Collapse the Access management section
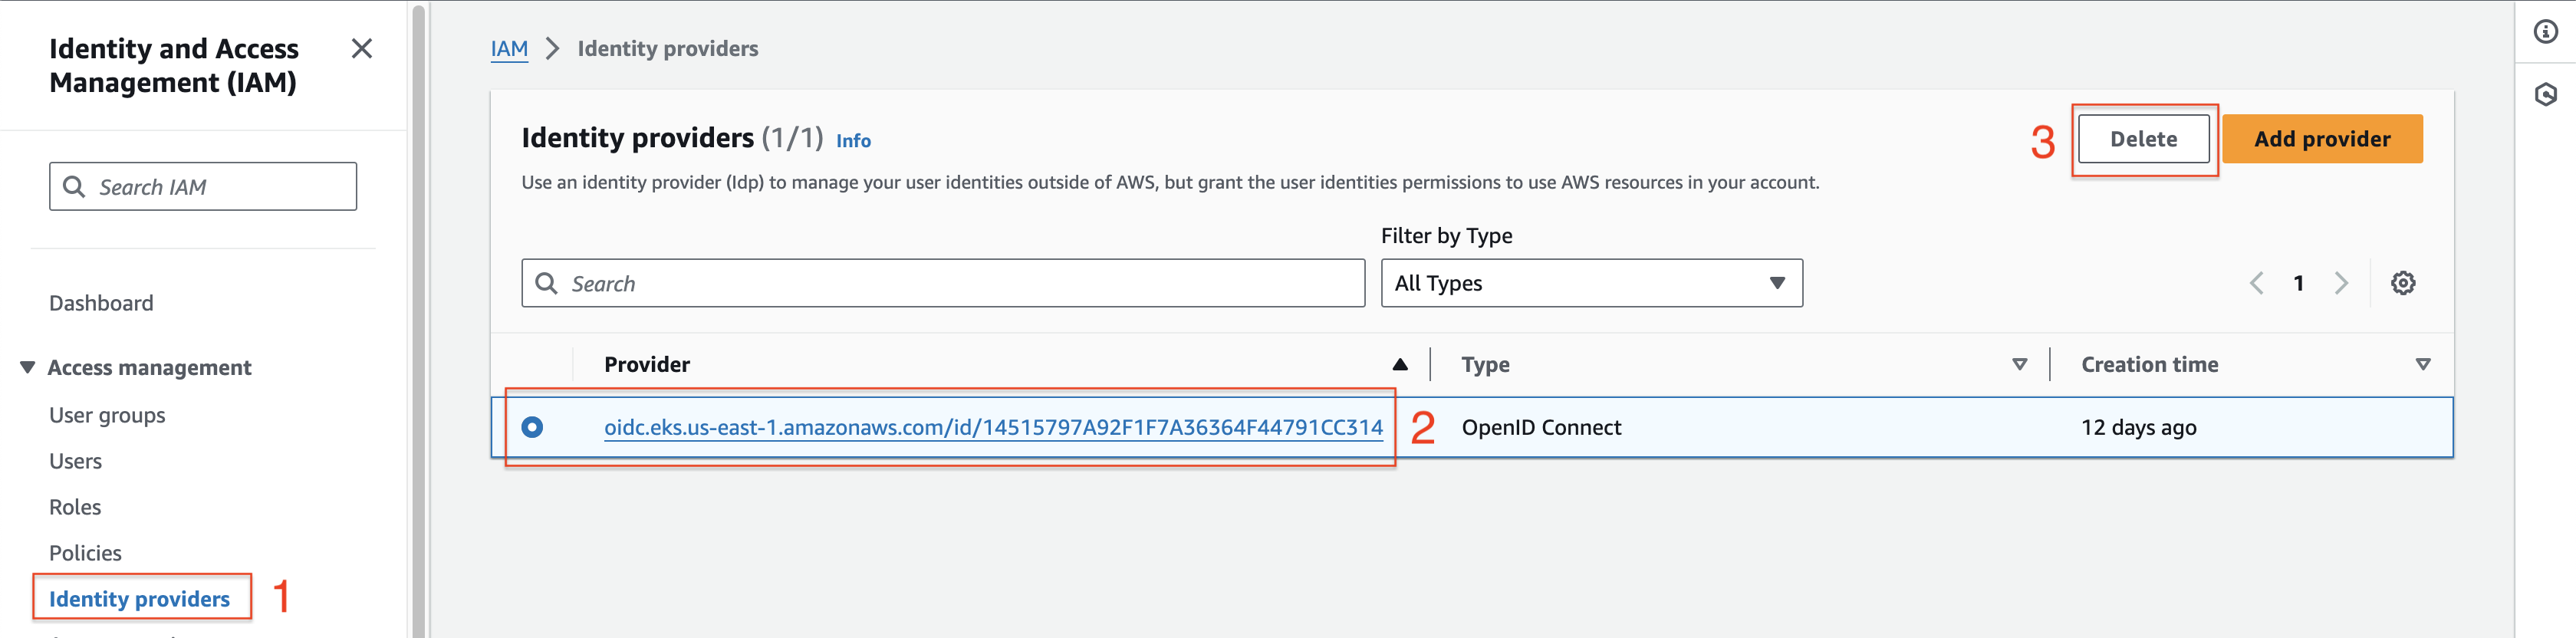Viewport: 2576px width, 638px height. [x=27, y=367]
